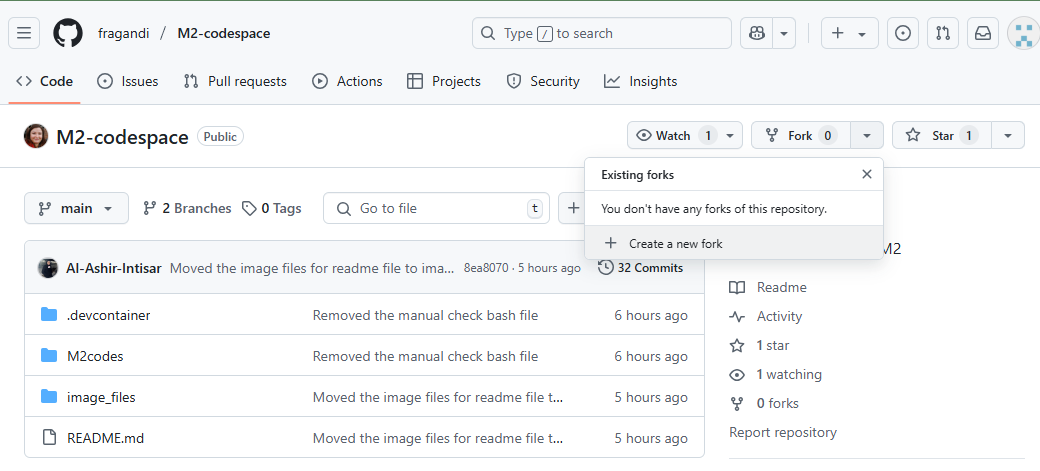The width and height of the screenshot is (1040, 471).
Task: View the 1 star stargazers link
Action: pos(759,346)
